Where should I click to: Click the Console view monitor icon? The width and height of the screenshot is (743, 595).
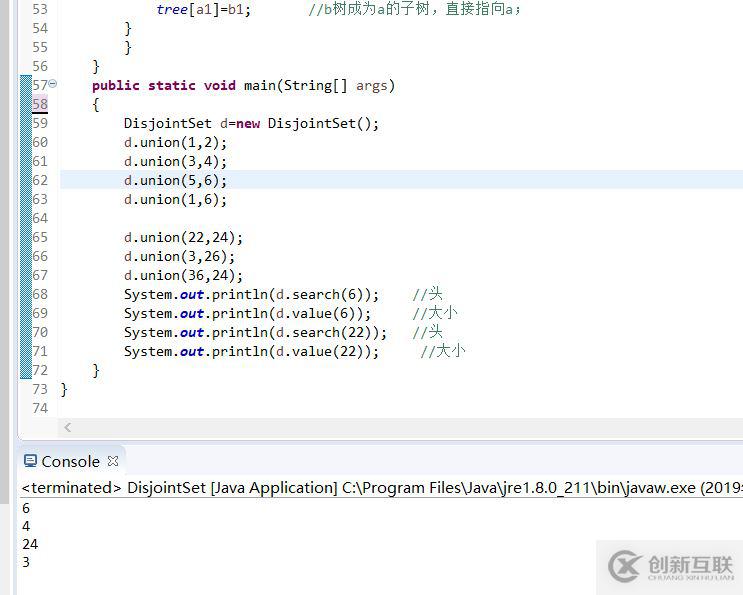(x=30, y=461)
